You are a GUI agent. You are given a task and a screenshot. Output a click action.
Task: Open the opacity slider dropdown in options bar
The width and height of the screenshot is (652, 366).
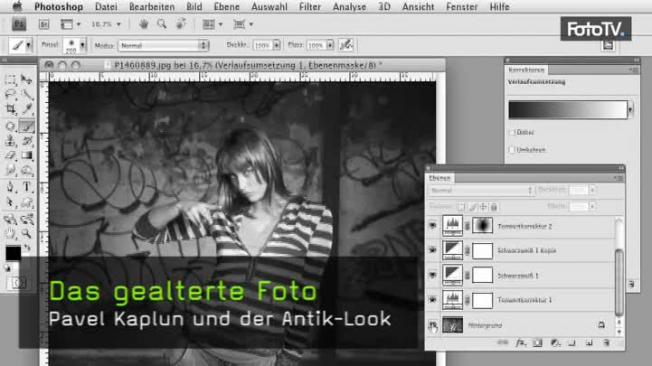(277, 45)
